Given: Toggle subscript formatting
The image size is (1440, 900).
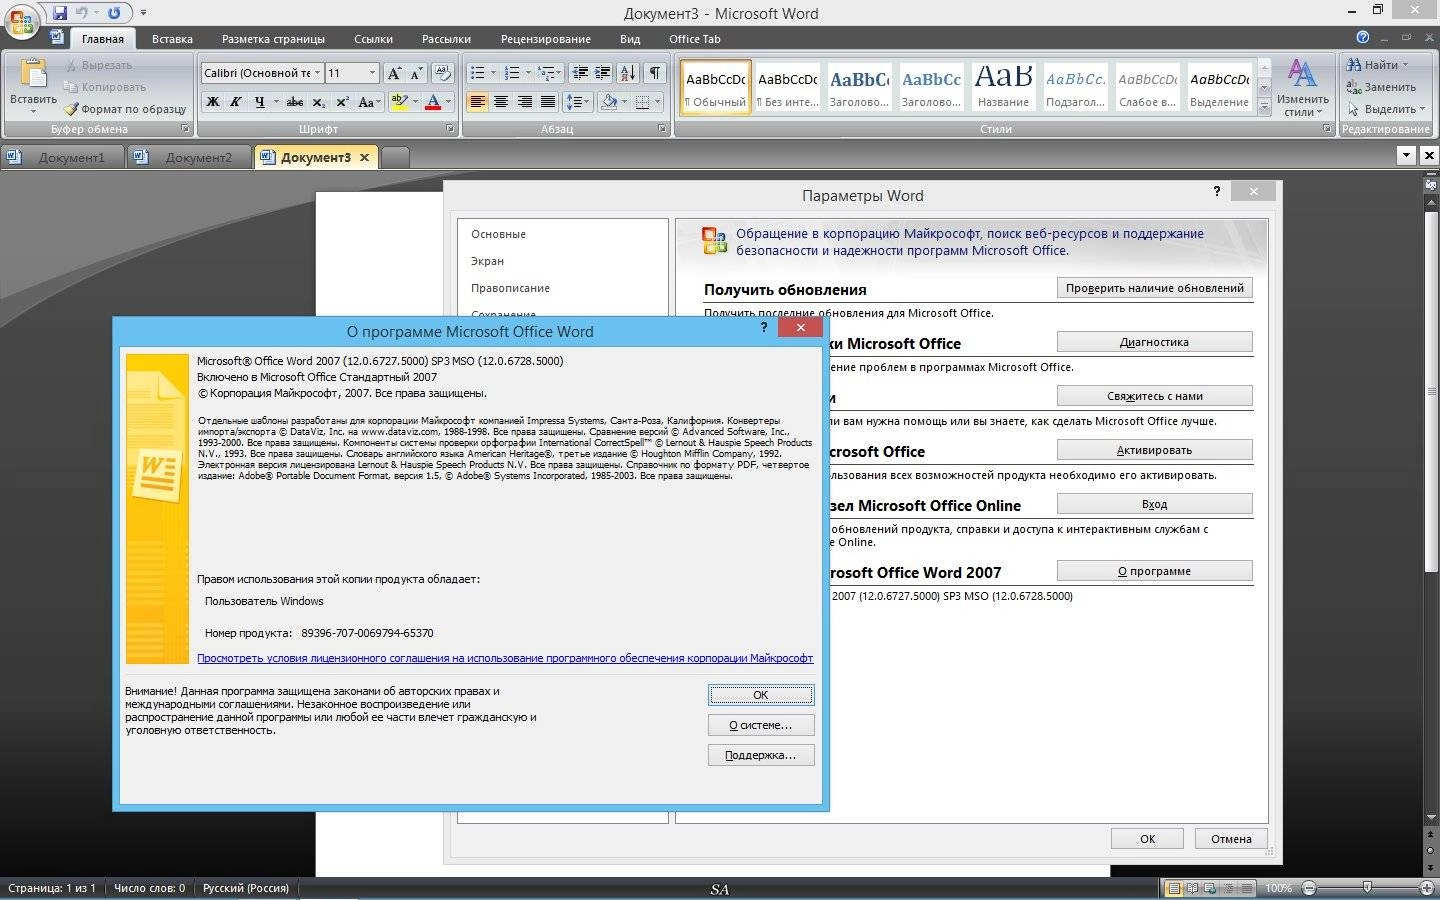Looking at the screenshot, I should pyautogui.click(x=318, y=102).
